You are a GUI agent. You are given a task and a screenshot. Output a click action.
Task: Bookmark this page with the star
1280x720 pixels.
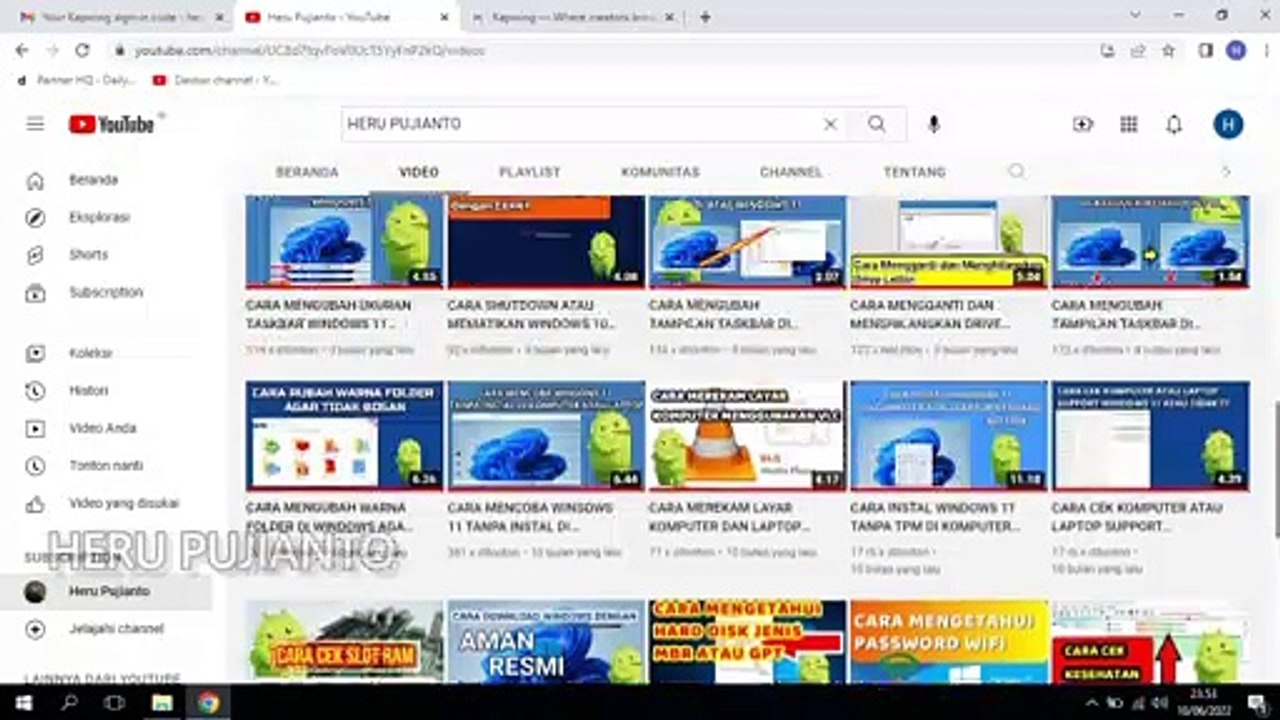[1168, 50]
